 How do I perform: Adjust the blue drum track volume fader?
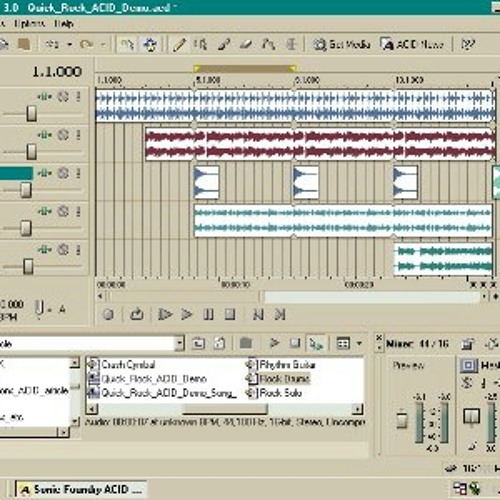click(x=31, y=114)
